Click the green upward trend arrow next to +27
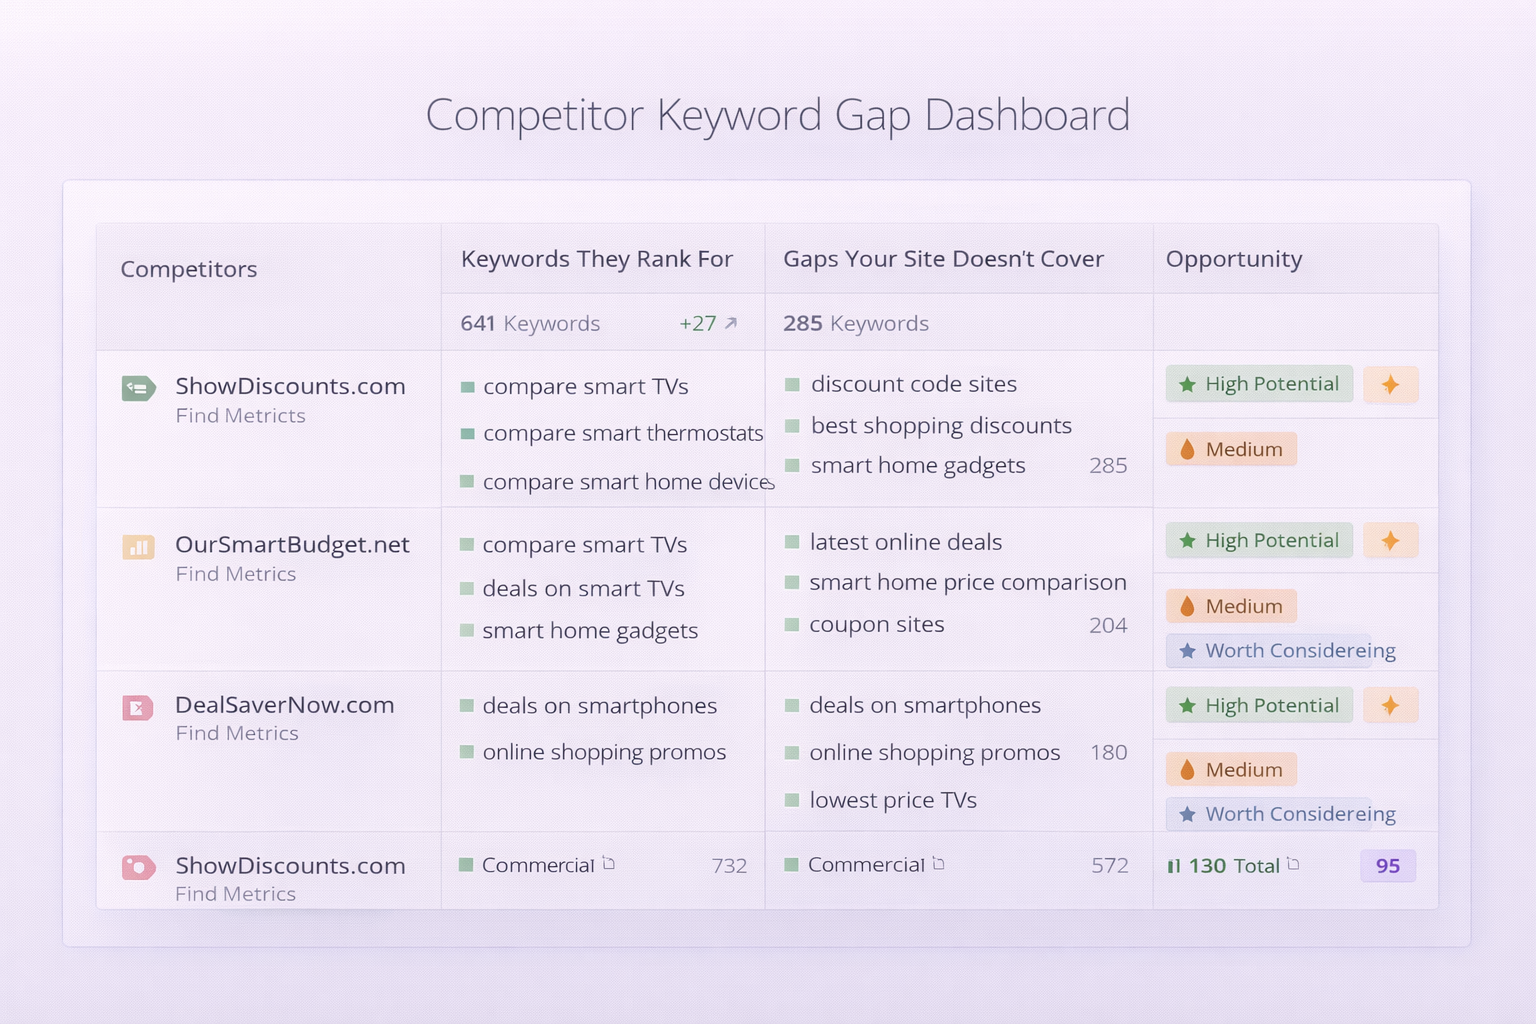 (731, 322)
